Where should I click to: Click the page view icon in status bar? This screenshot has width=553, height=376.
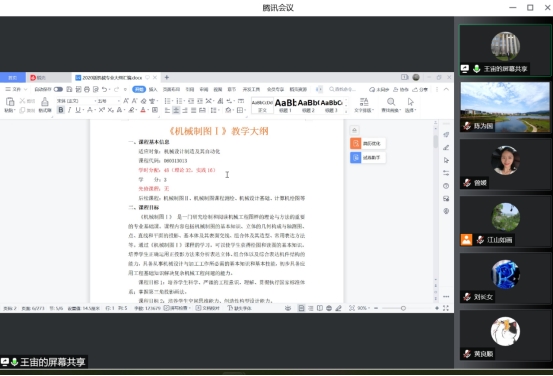301,308
